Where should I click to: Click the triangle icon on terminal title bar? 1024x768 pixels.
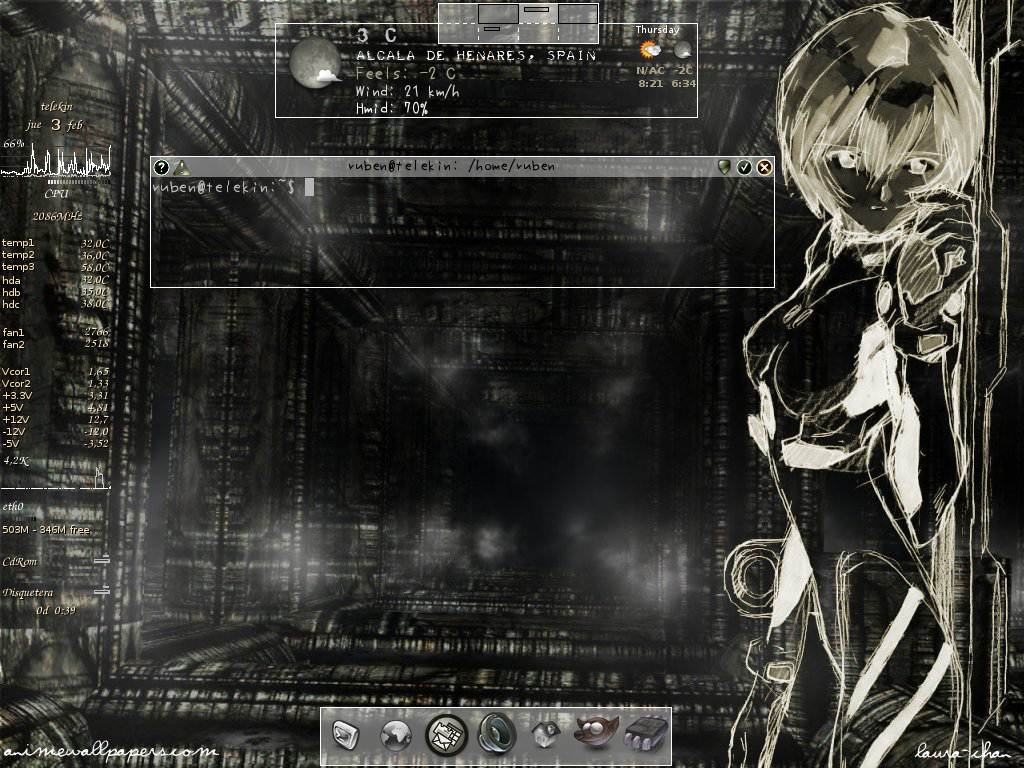pyautogui.click(x=182, y=167)
